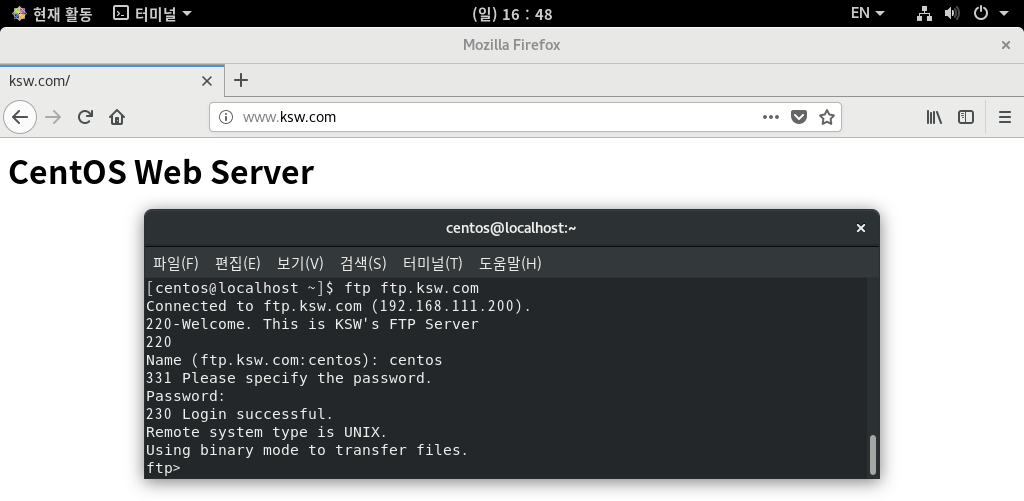Click the CentOS Web Server heading

[161, 172]
